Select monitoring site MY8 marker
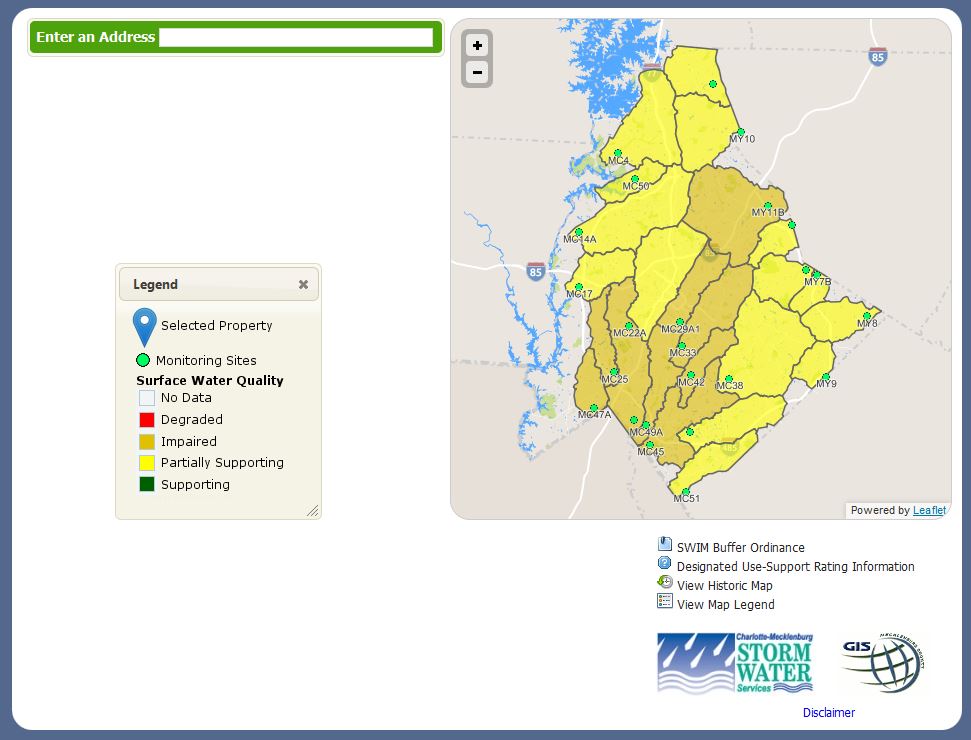Viewport: 971px width, 740px height. click(867, 316)
